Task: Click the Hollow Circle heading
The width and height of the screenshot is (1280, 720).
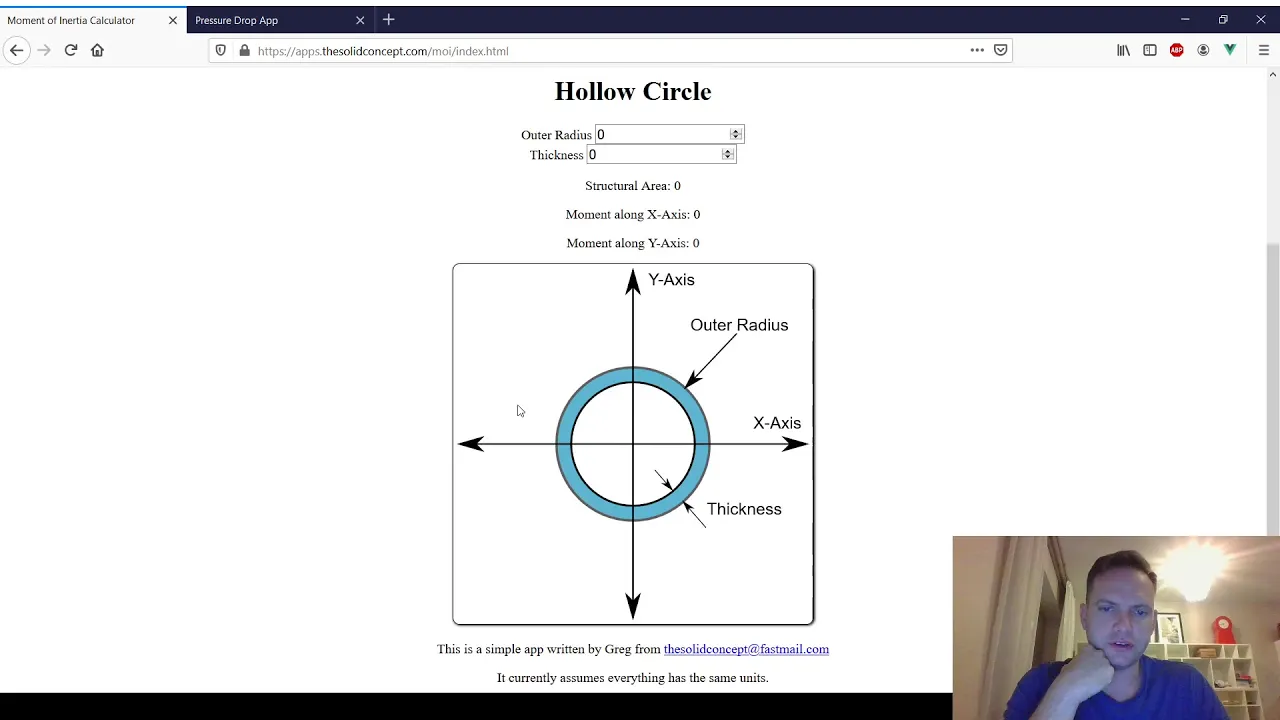Action: point(633,91)
